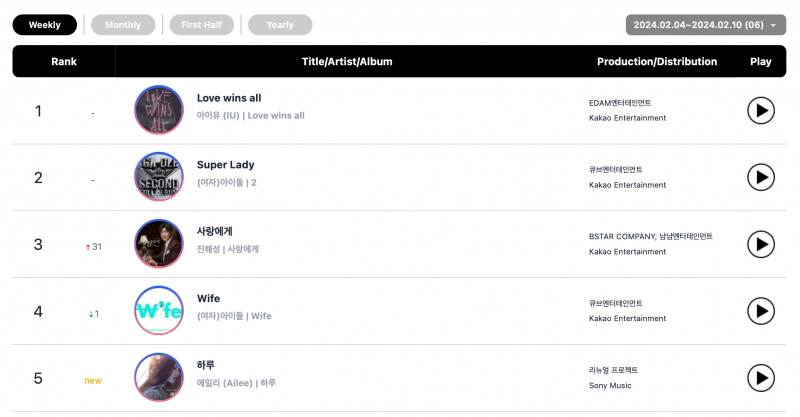The height and width of the screenshot is (417, 800).
Task: Switch to the Monthly chart tab
Action: pos(123,24)
